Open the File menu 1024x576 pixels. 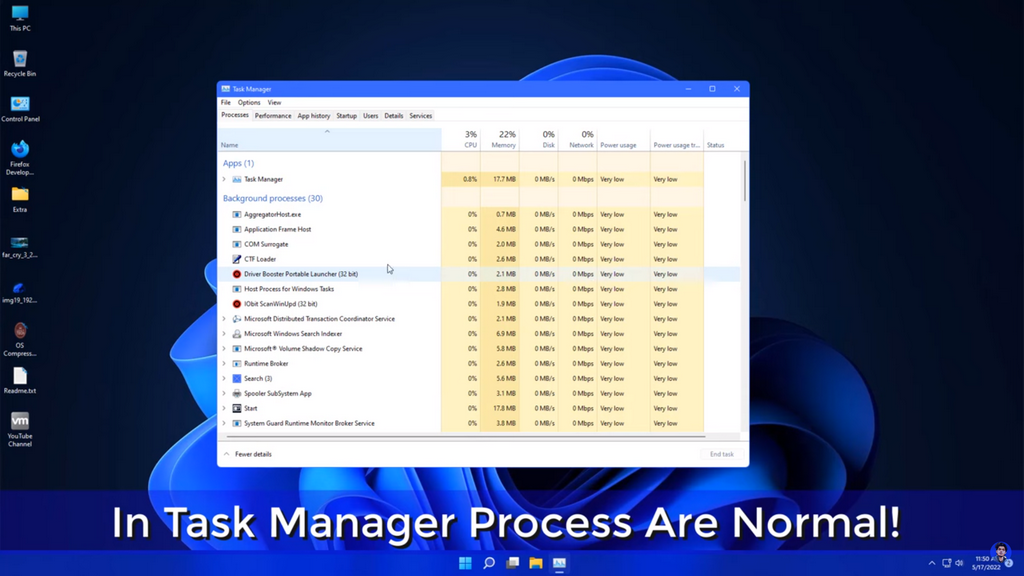(225, 103)
